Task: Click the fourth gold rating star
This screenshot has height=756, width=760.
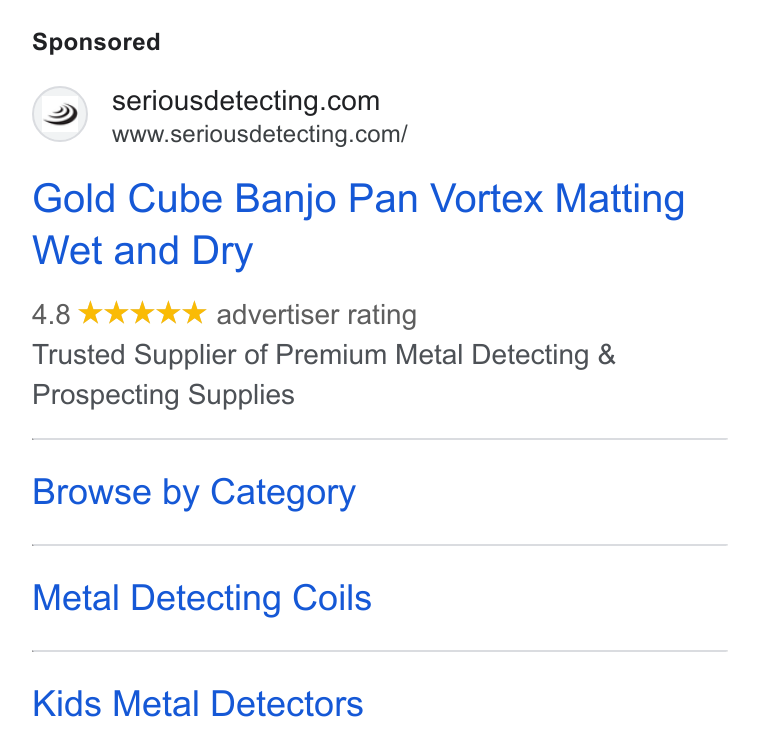Action: (169, 313)
